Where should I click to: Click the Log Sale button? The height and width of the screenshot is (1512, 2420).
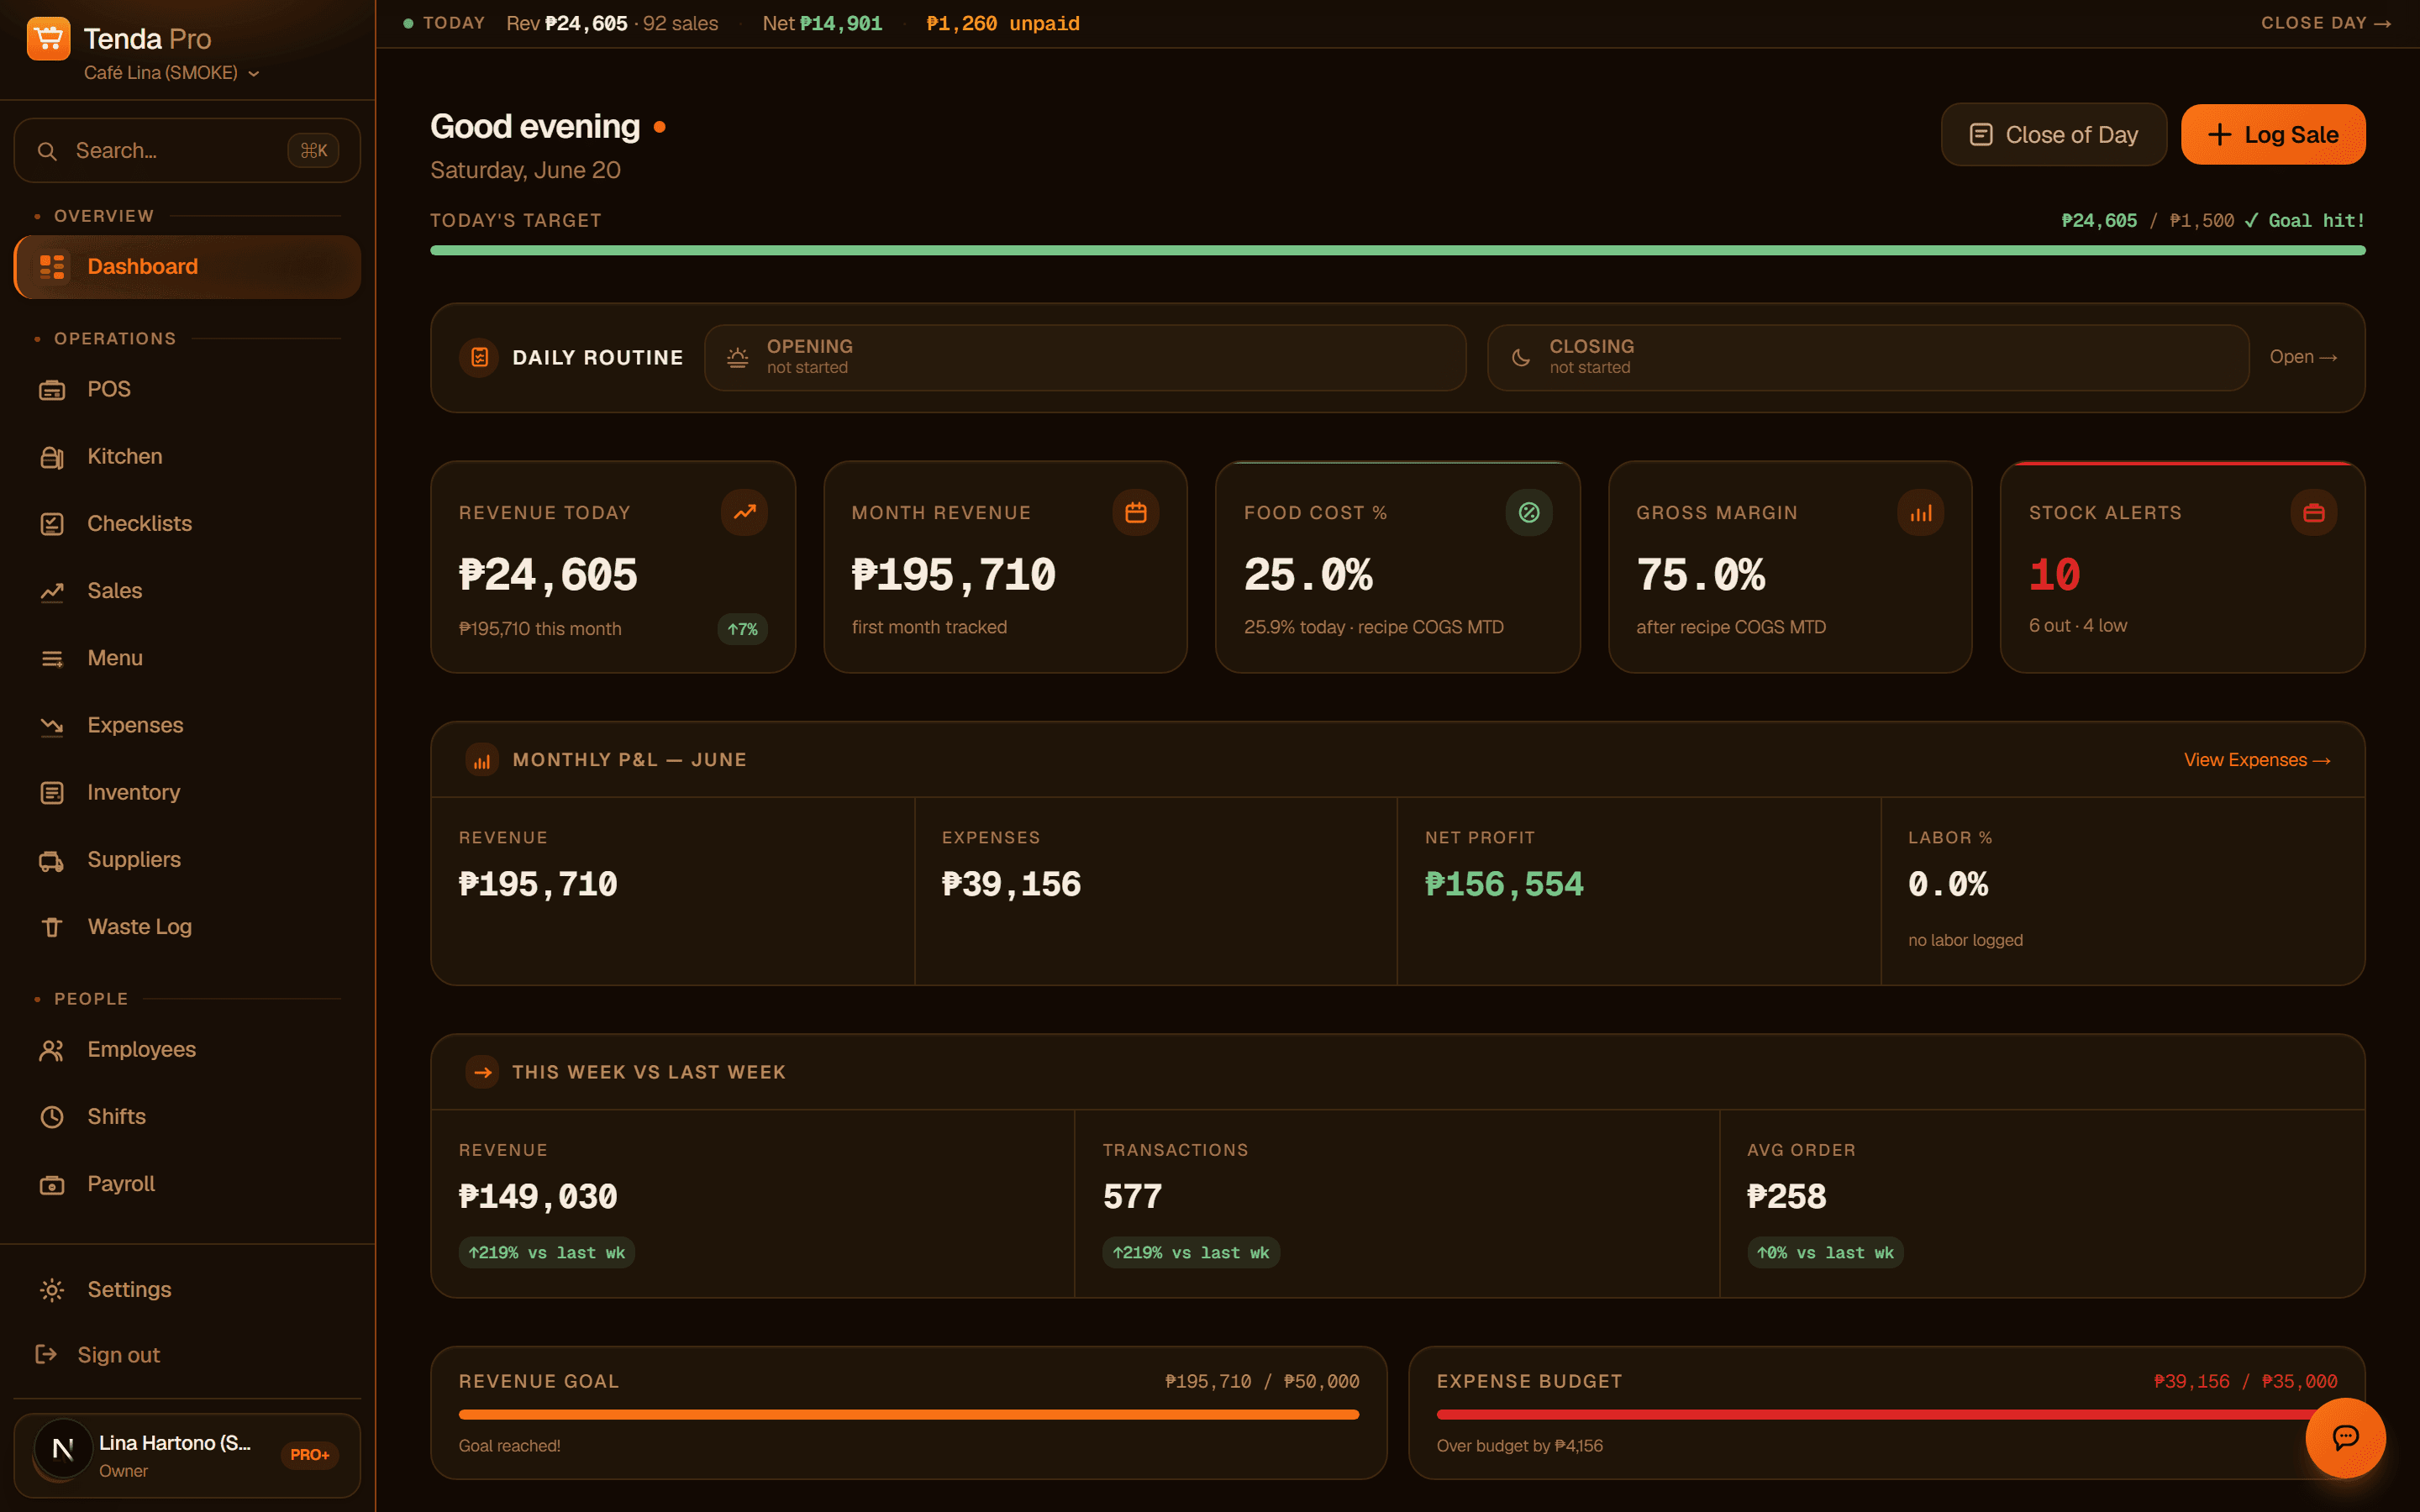[2273, 135]
